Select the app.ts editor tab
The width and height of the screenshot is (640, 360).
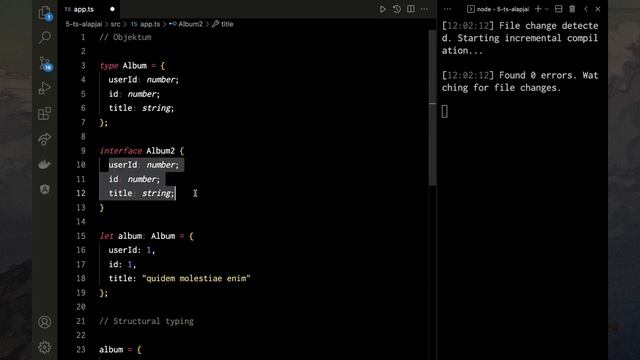(x=90, y=9)
